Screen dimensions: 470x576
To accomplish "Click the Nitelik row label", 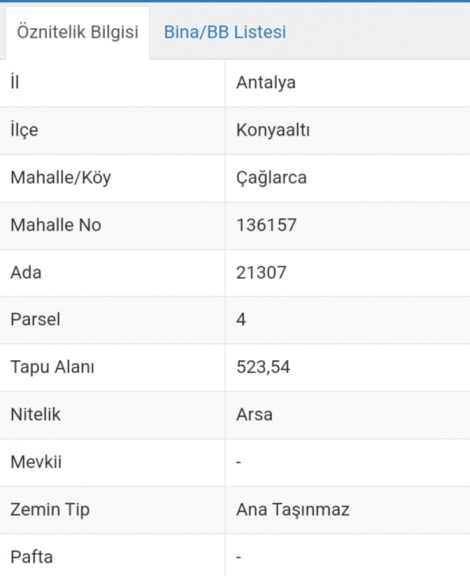I will 35,415.
